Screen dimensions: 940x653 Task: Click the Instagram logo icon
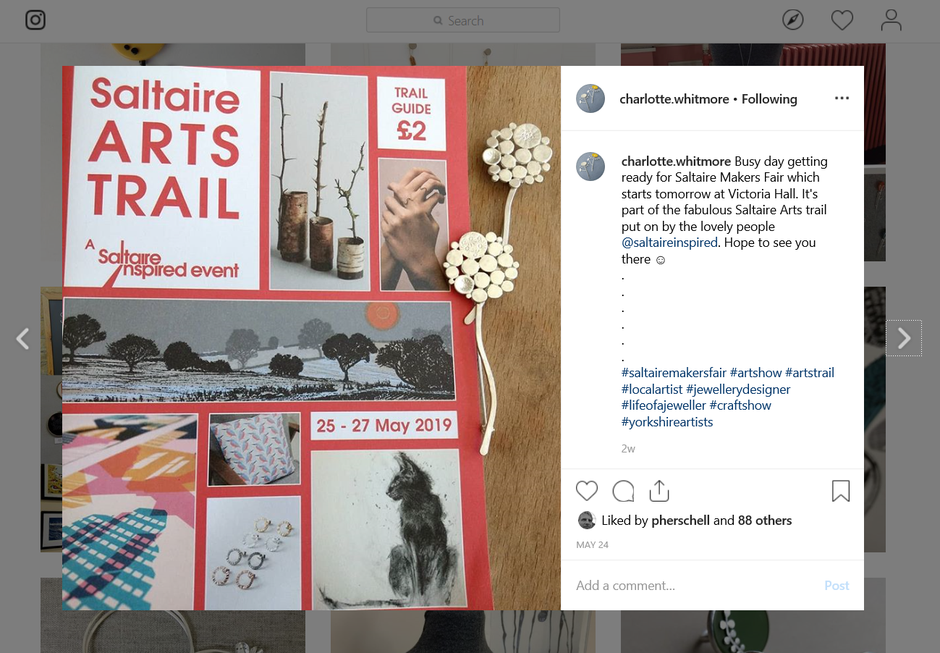tap(35, 20)
